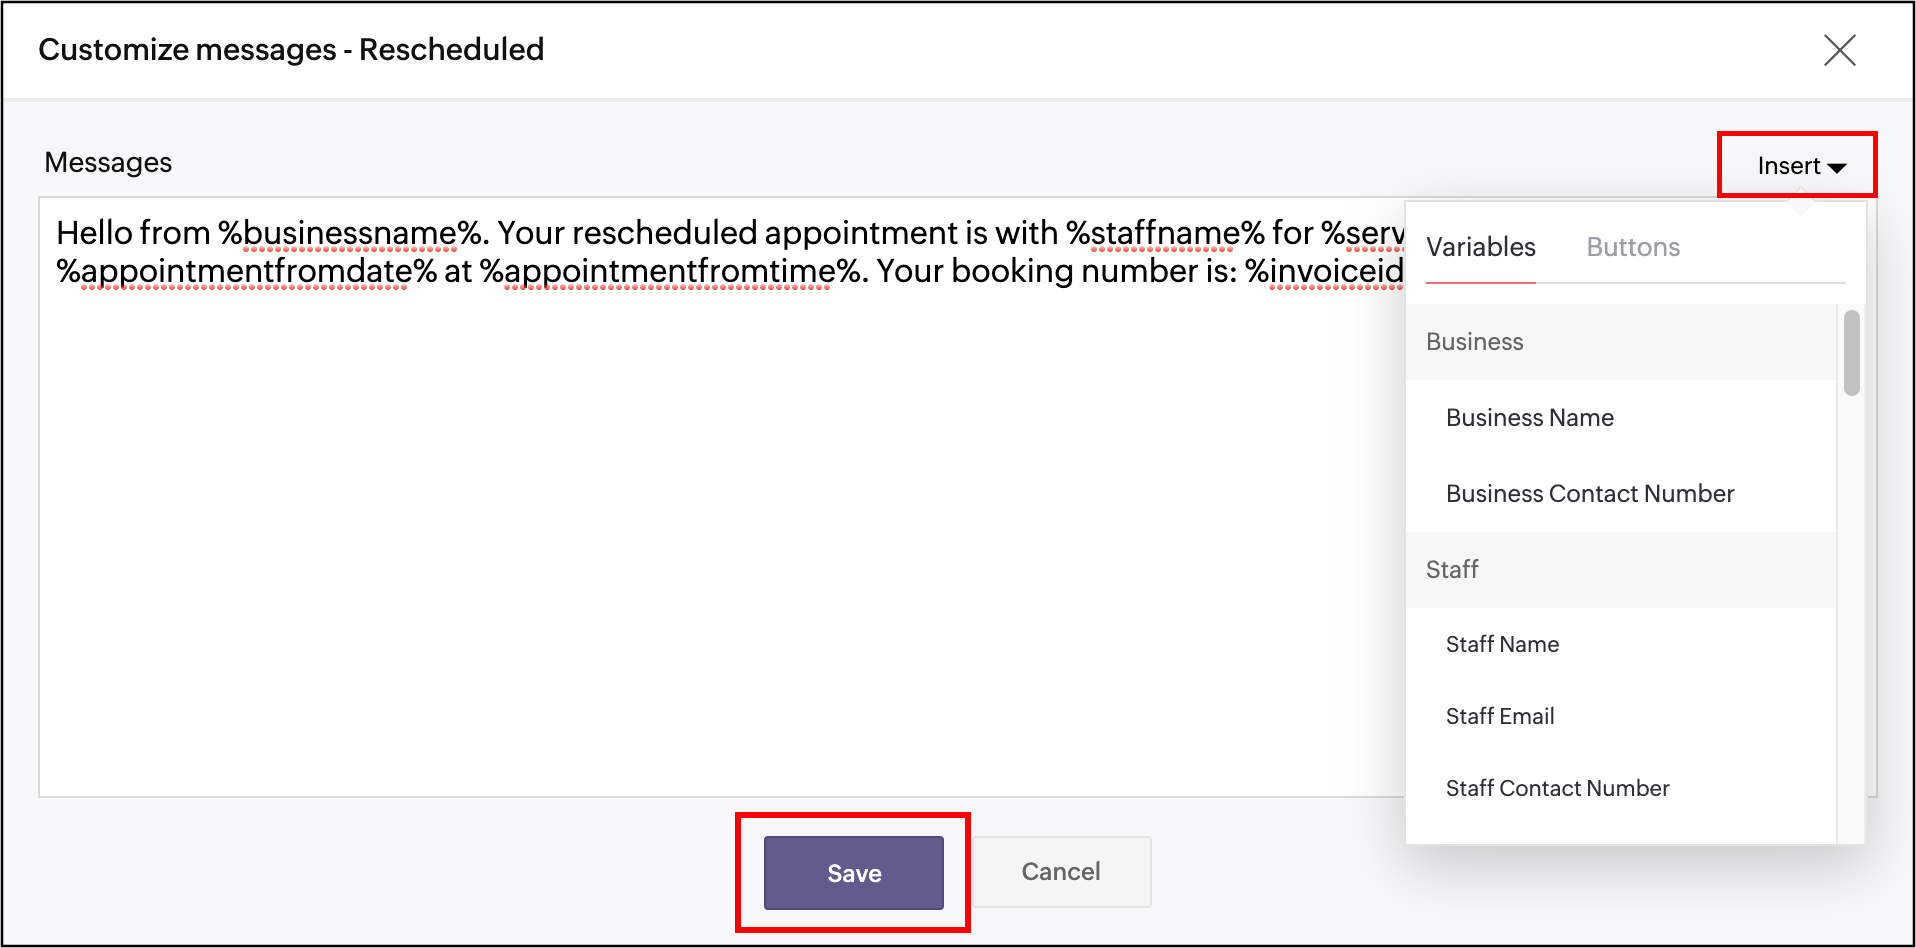
Task: Insert the Business Name variable
Action: point(1529,418)
